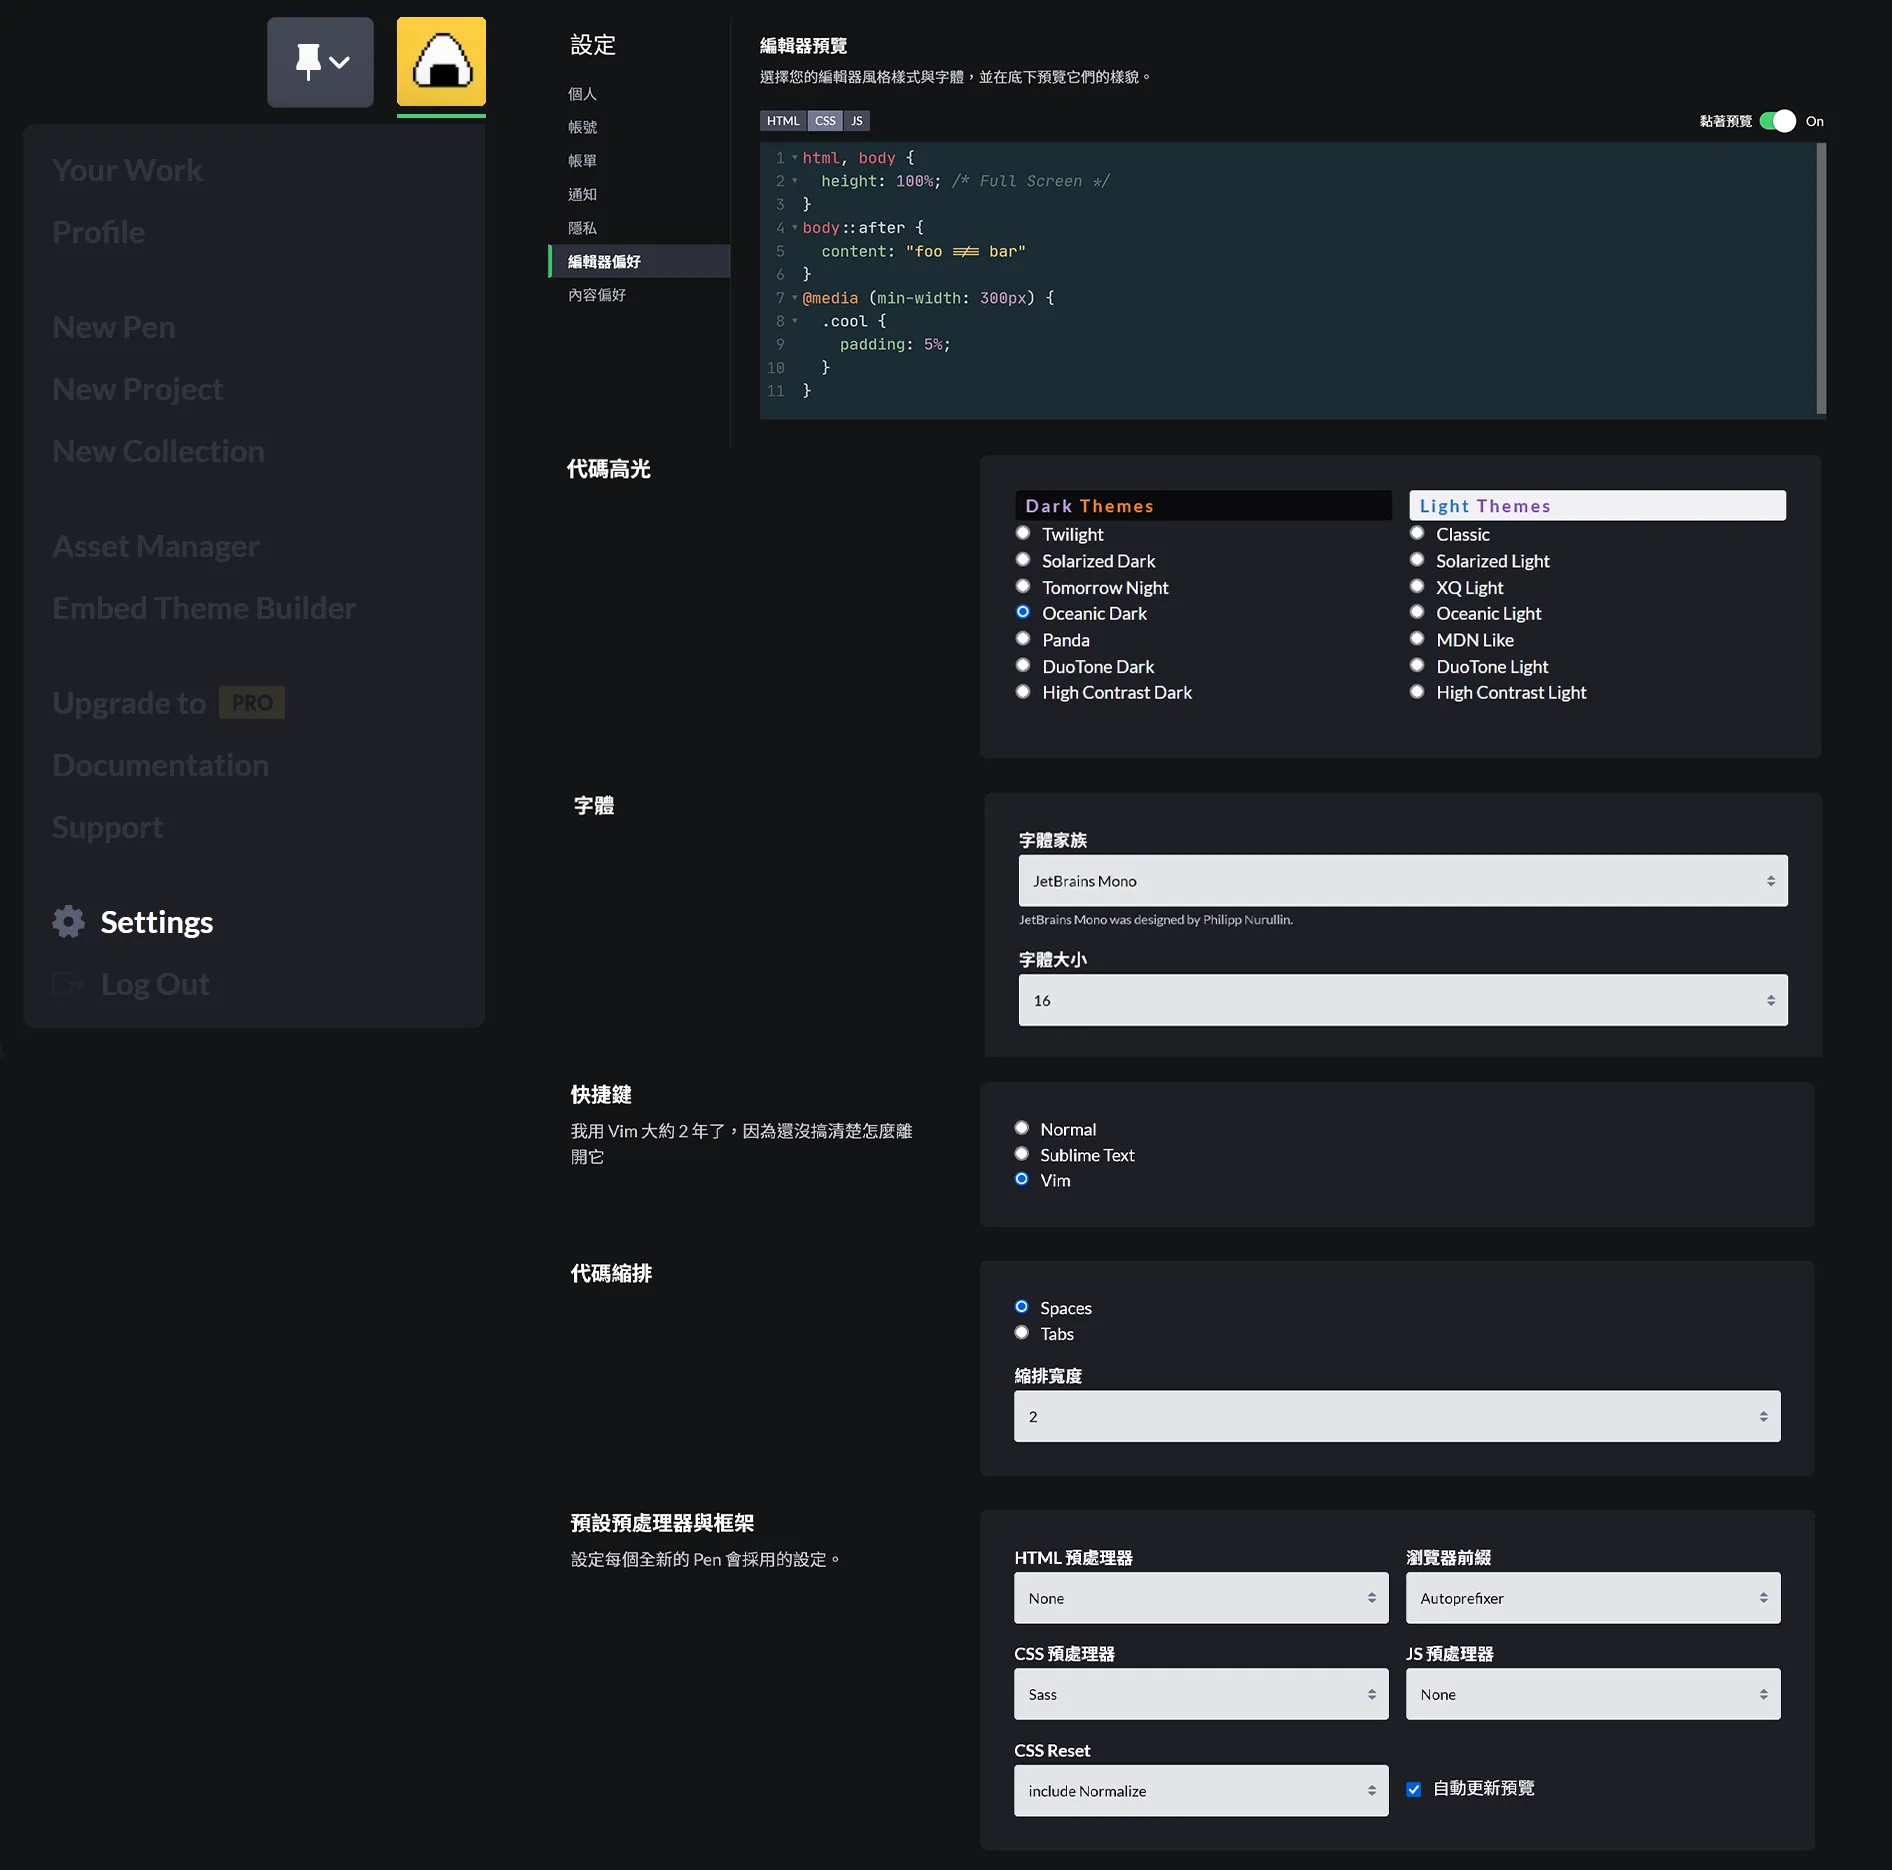
Task: Click the editor preview vertical scrollbar
Action: (x=1821, y=278)
